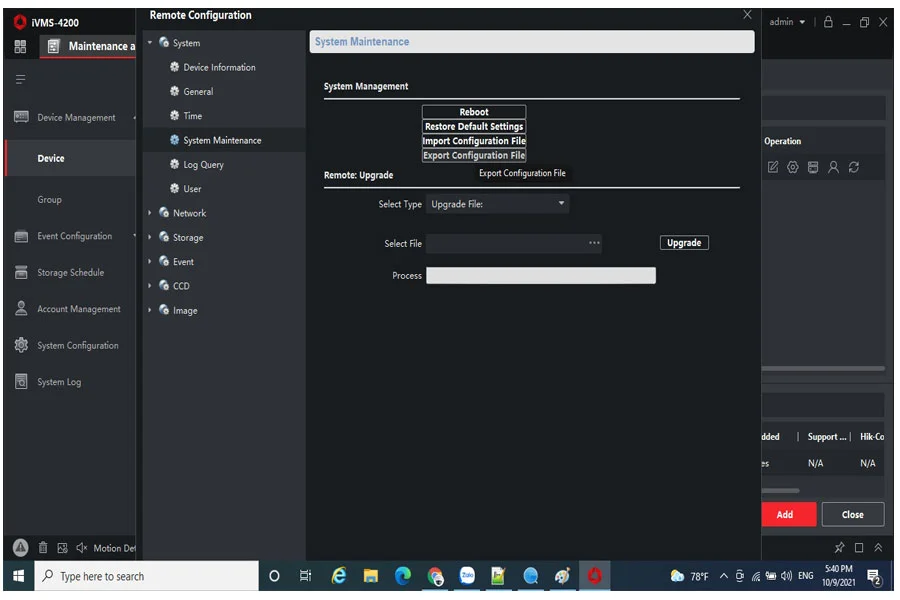
Task: Expand the CCD tree node
Action: [150, 286]
